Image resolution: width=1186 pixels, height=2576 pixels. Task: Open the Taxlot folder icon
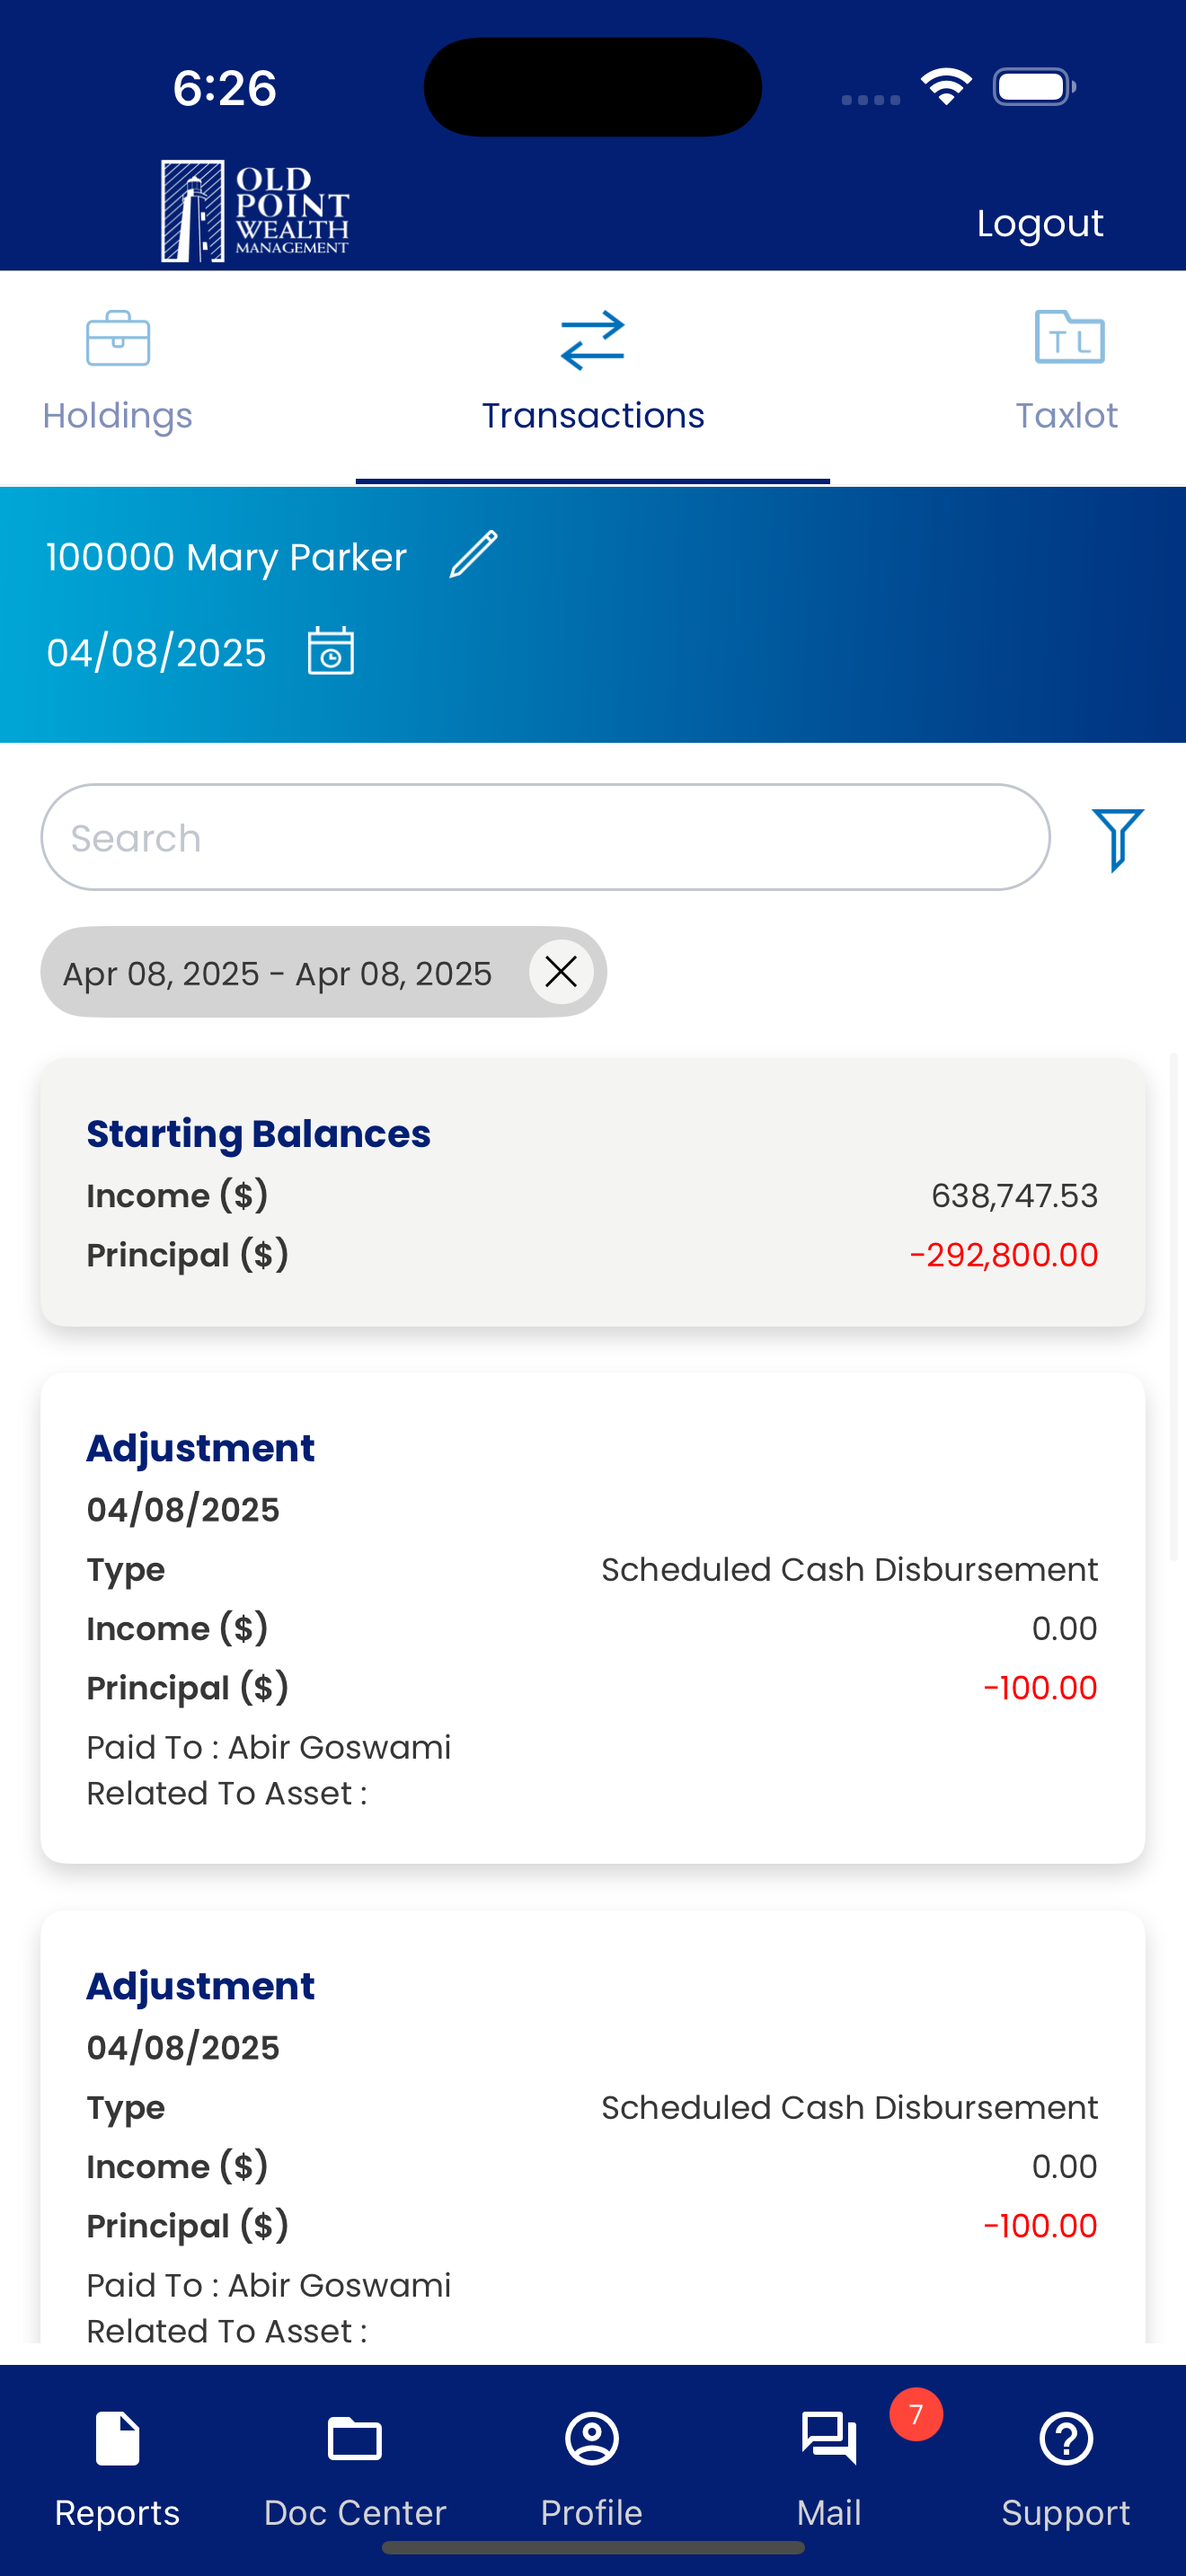(1069, 337)
